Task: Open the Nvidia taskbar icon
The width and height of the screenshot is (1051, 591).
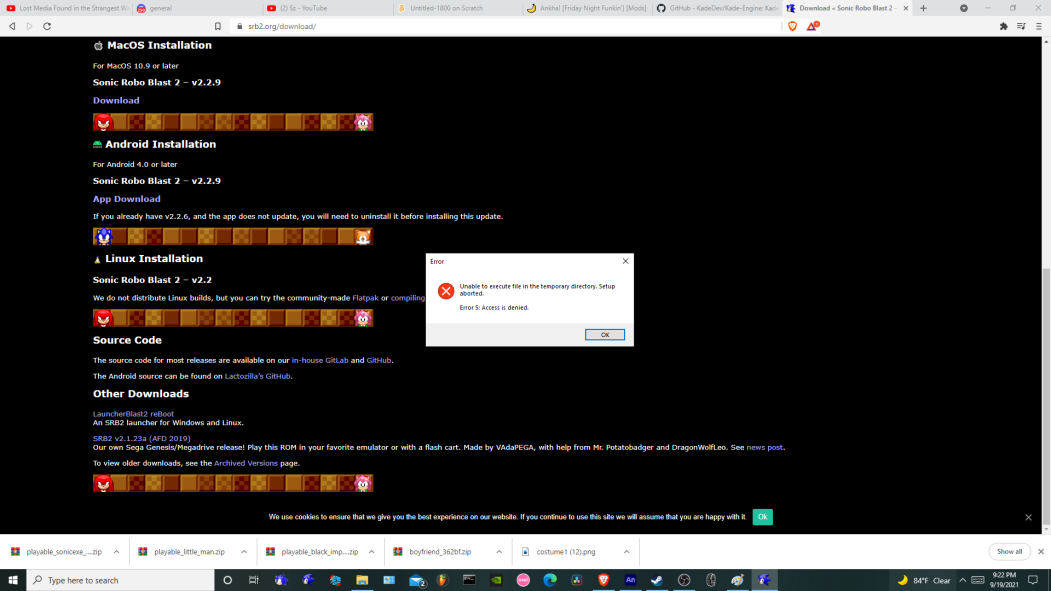Action: pyautogui.click(x=496, y=580)
